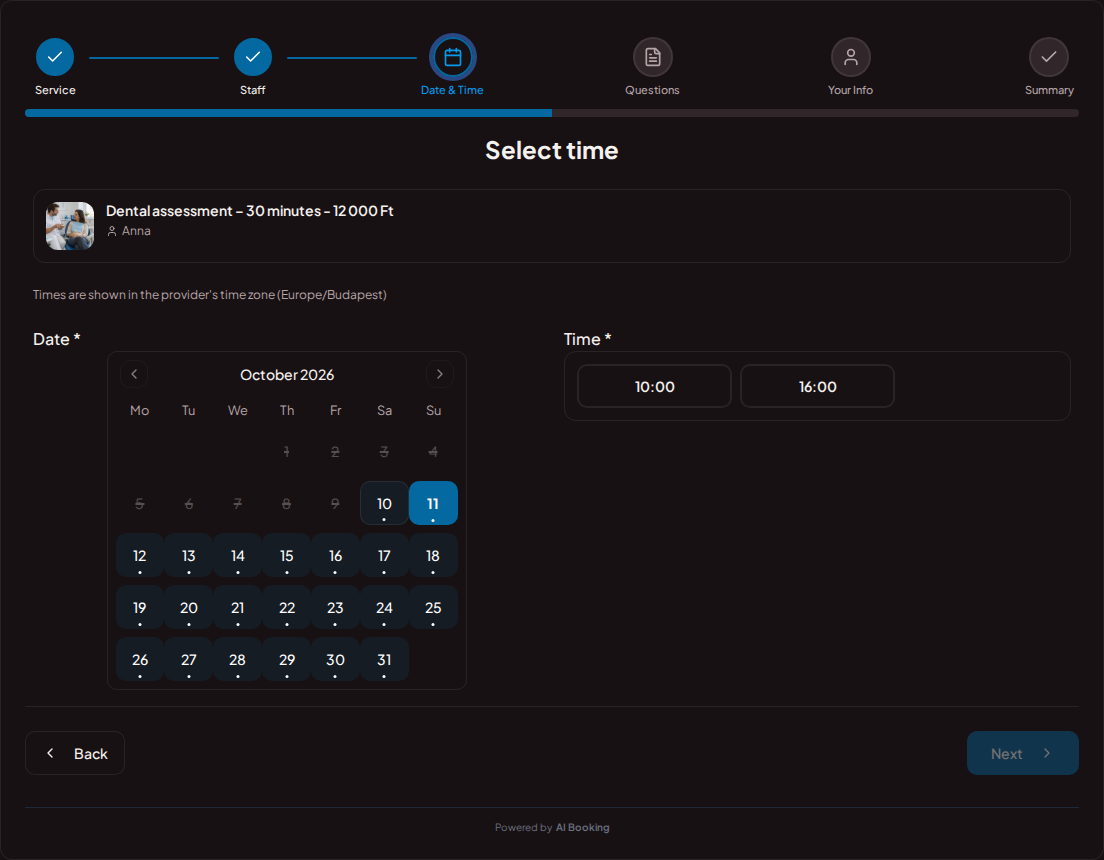Click the Summary step label

(x=1049, y=90)
